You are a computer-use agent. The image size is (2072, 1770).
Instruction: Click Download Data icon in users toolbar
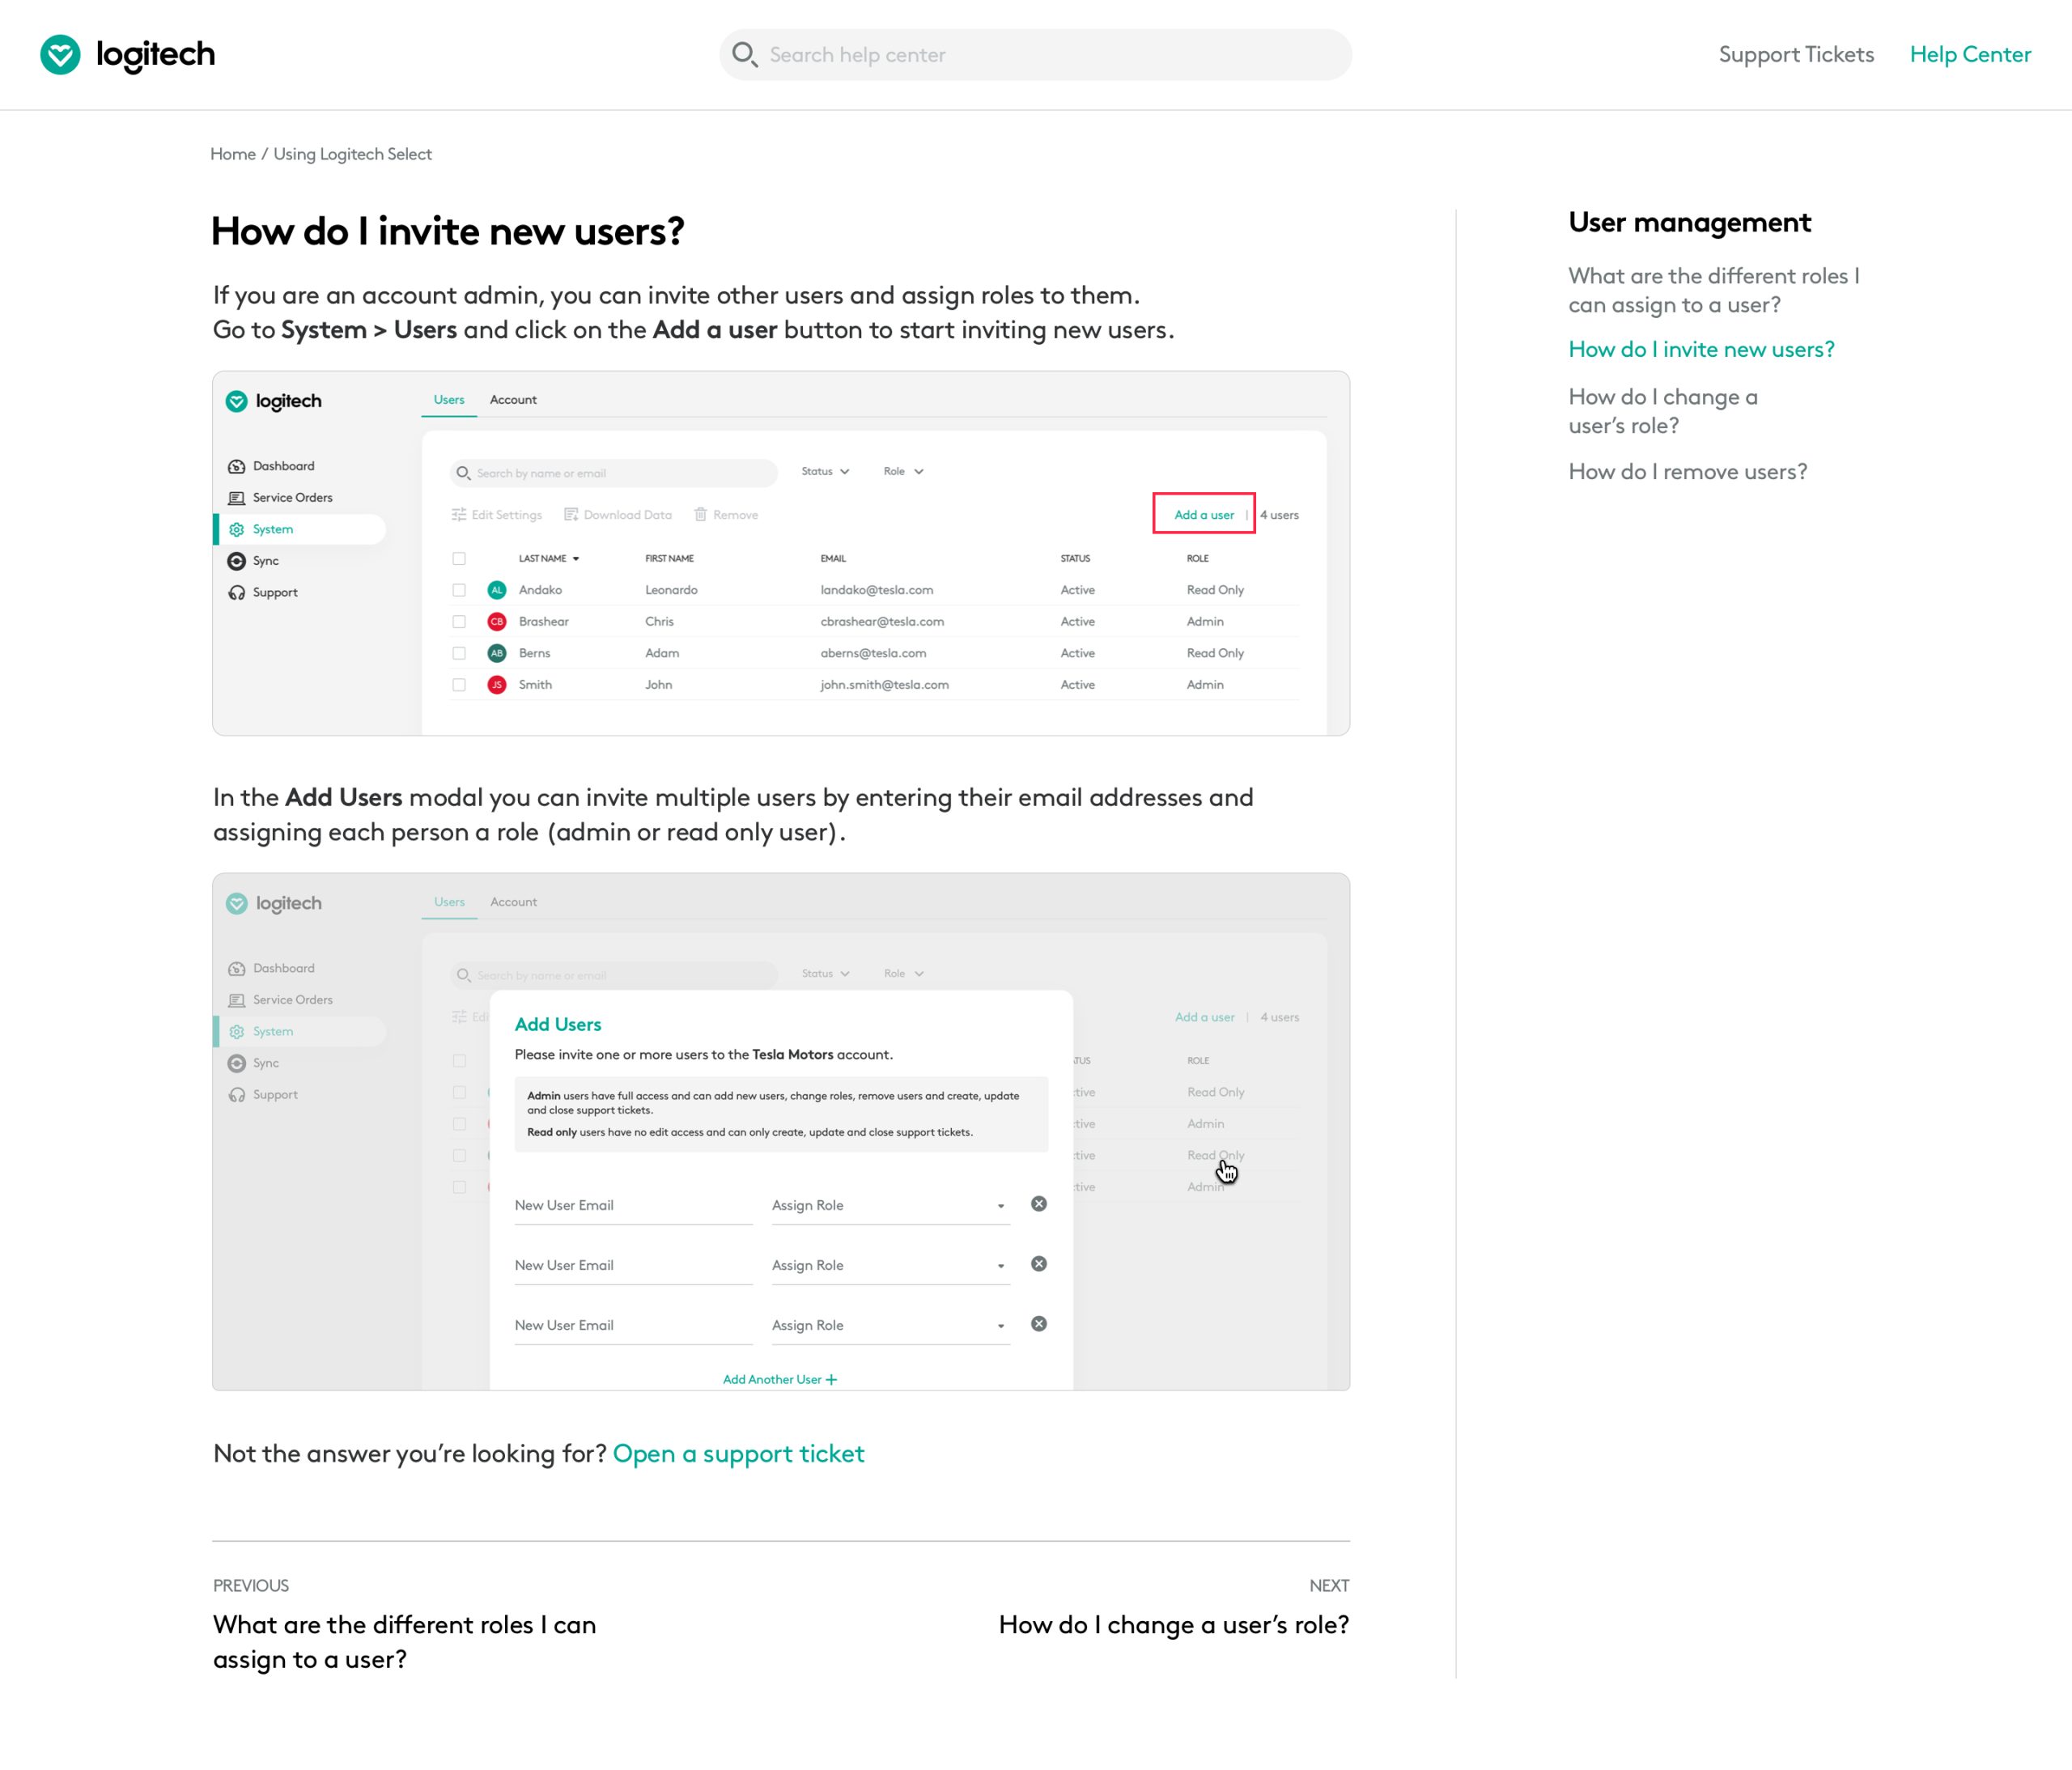click(571, 515)
